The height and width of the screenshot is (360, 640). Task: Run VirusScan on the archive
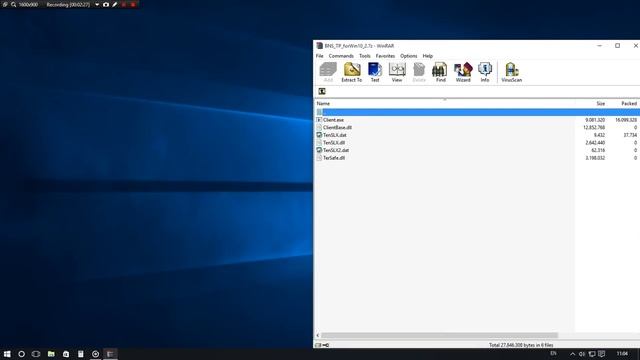[511, 72]
